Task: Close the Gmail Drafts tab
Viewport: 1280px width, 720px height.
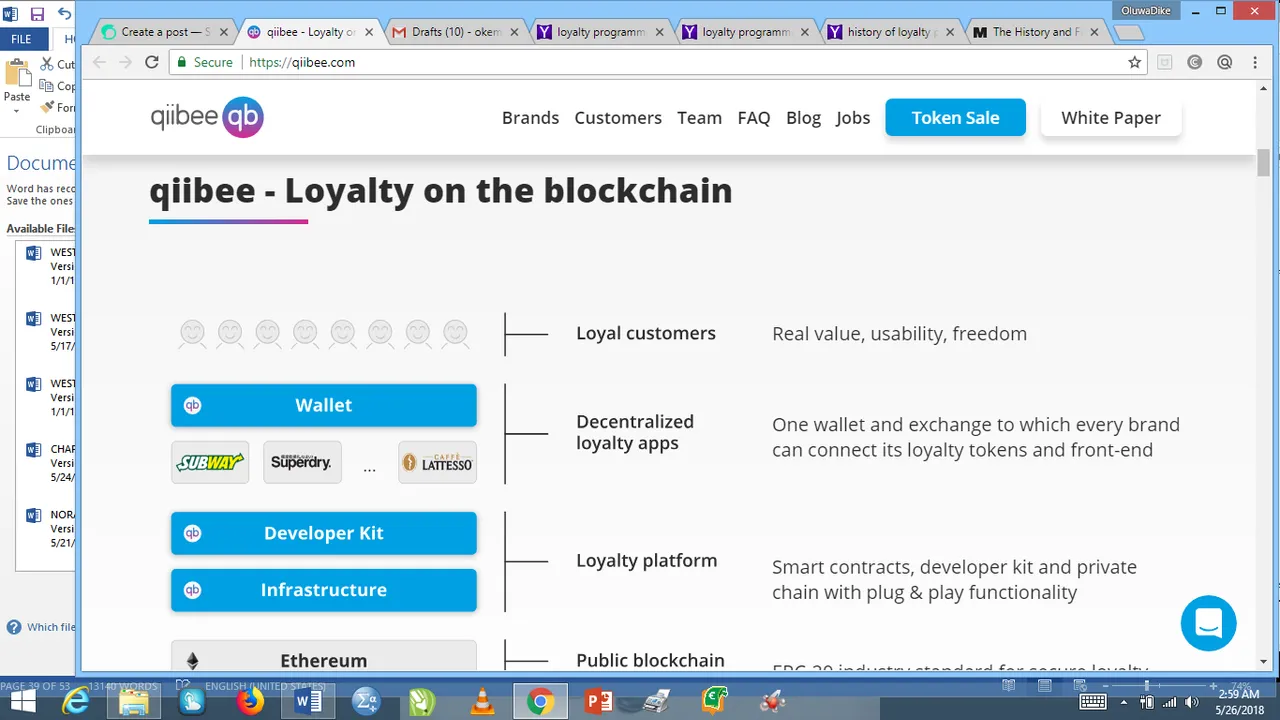Action: click(x=513, y=32)
